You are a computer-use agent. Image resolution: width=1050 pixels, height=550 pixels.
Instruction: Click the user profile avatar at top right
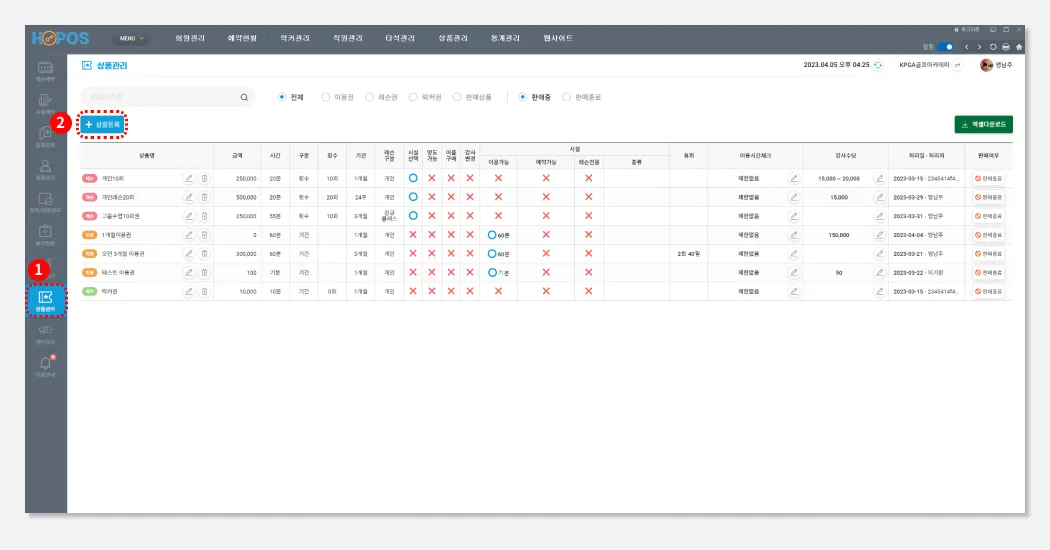(986, 65)
